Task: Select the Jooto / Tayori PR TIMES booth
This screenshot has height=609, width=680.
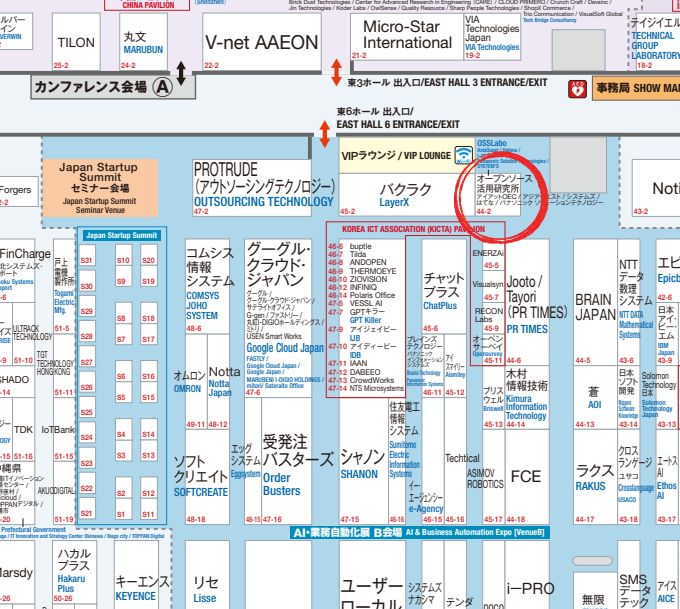Action: pos(527,301)
